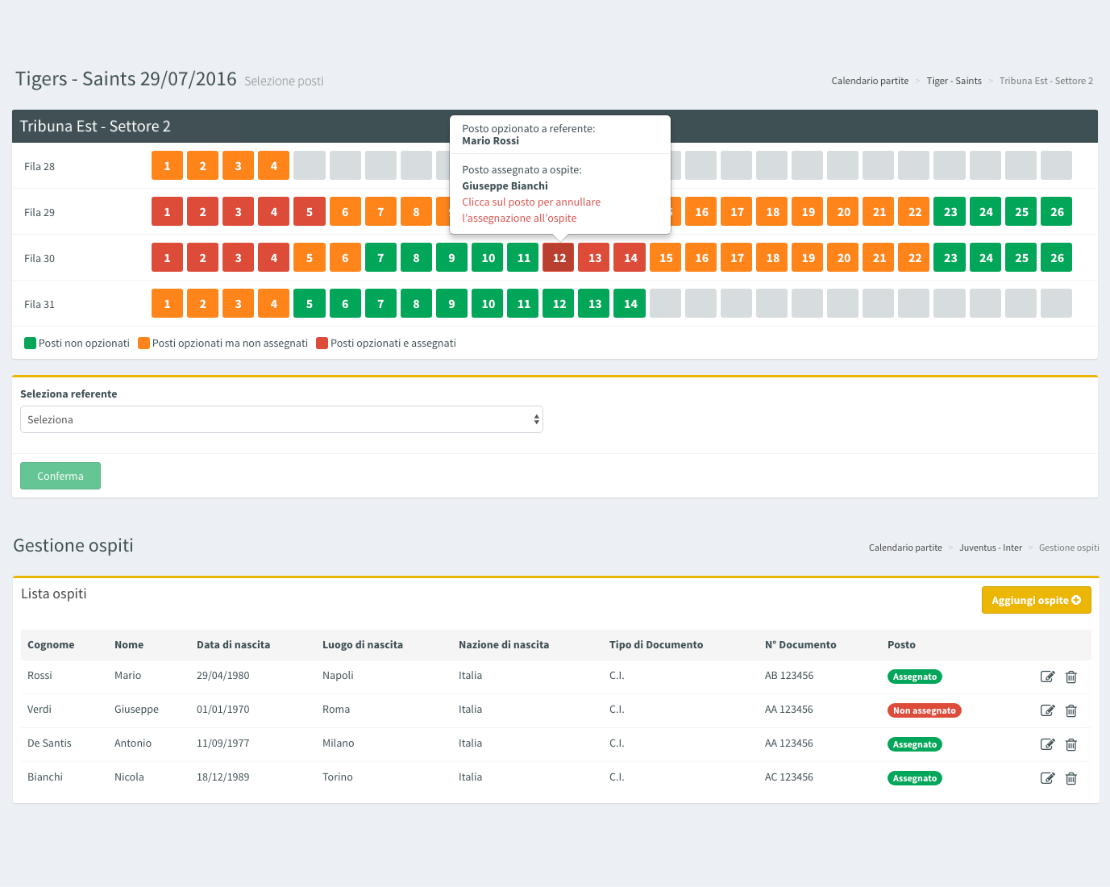1110x887 pixels.
Task: Click edit icon for guest Verdi
Action: 1047,711
